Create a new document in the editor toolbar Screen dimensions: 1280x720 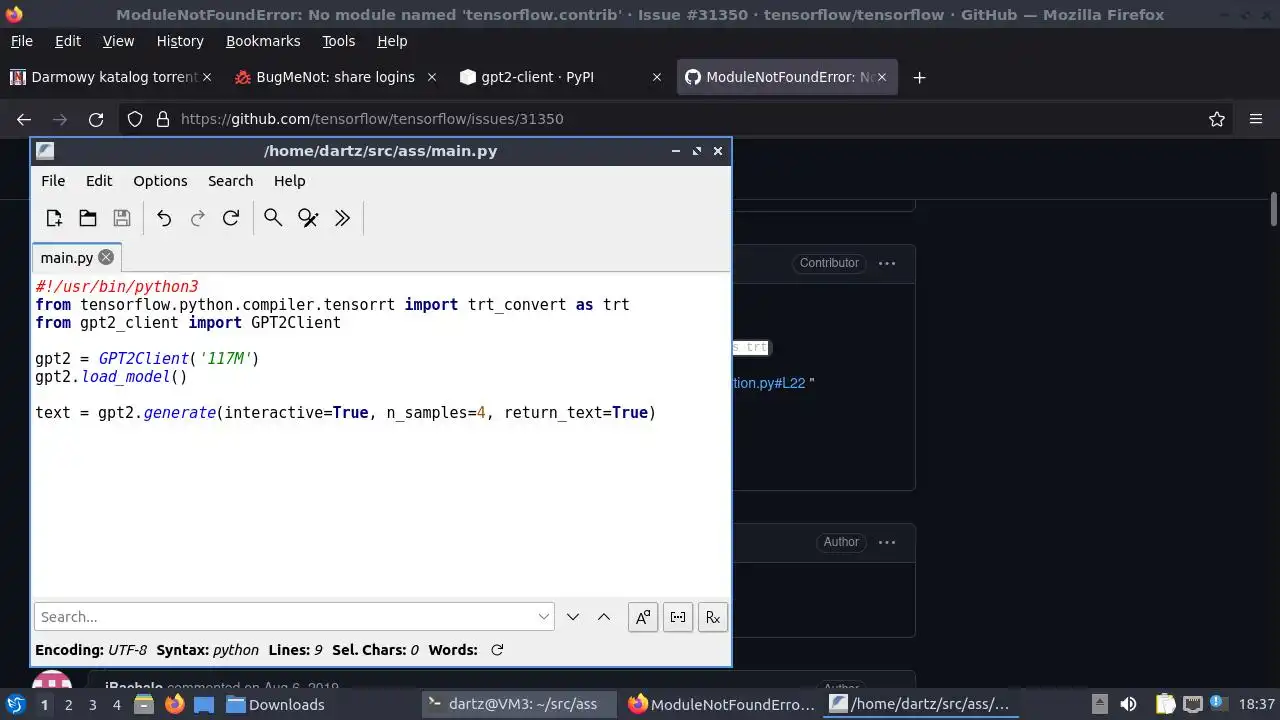(54, 218)
